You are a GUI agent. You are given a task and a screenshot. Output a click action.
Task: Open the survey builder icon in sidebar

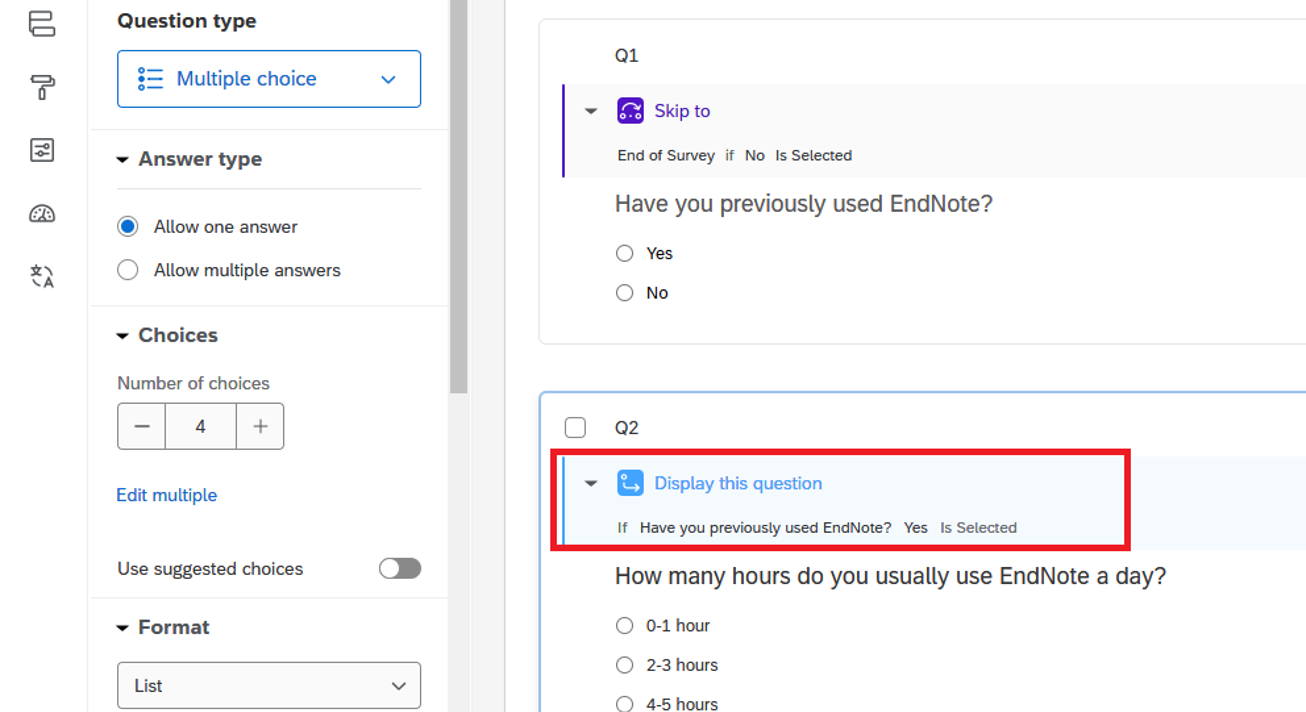coord(42,24)
